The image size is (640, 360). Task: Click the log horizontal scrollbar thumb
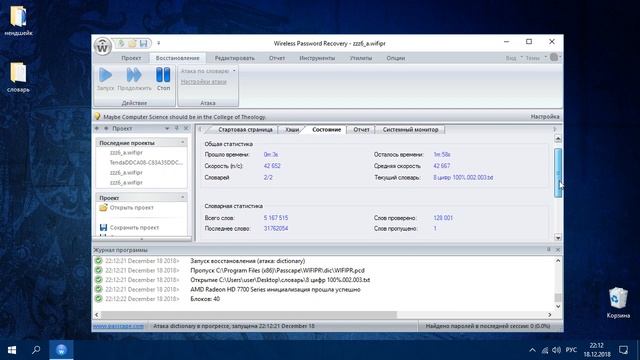(x=249, y=315)
